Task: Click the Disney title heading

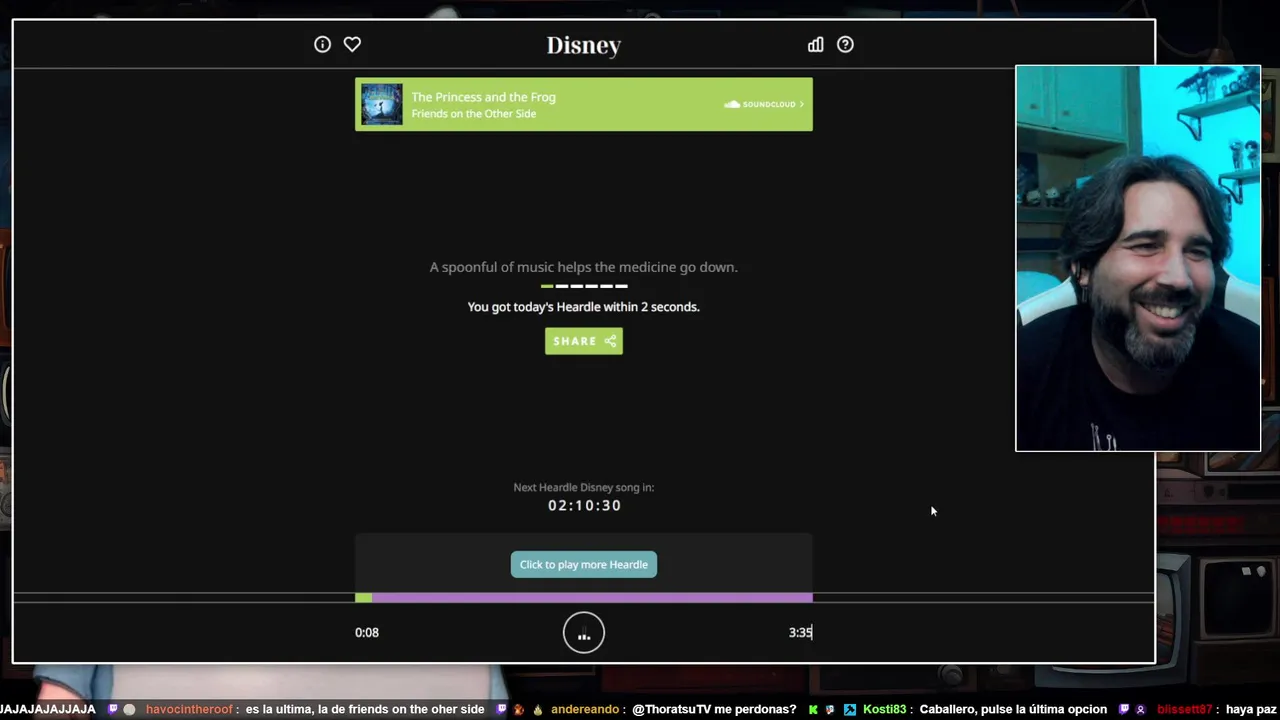Action: pyautogui.click(x=584, y=45)
